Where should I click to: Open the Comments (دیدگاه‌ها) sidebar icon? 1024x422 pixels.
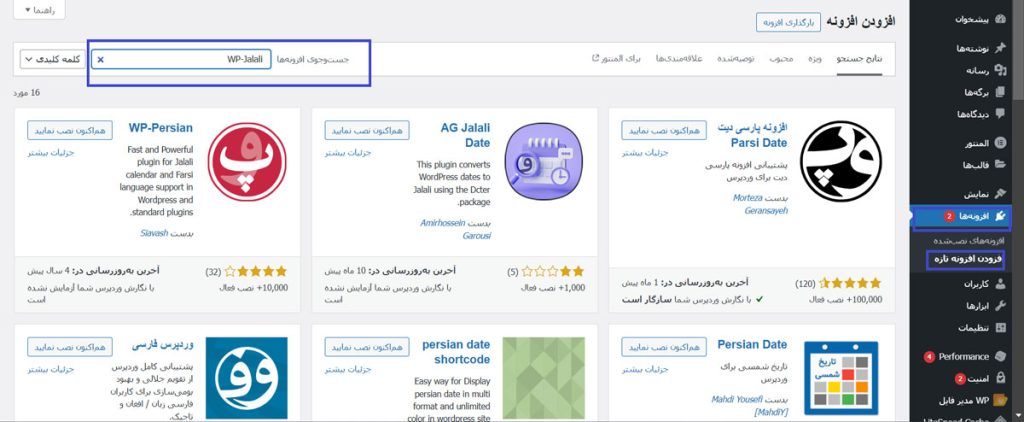tap(1000, 114)
